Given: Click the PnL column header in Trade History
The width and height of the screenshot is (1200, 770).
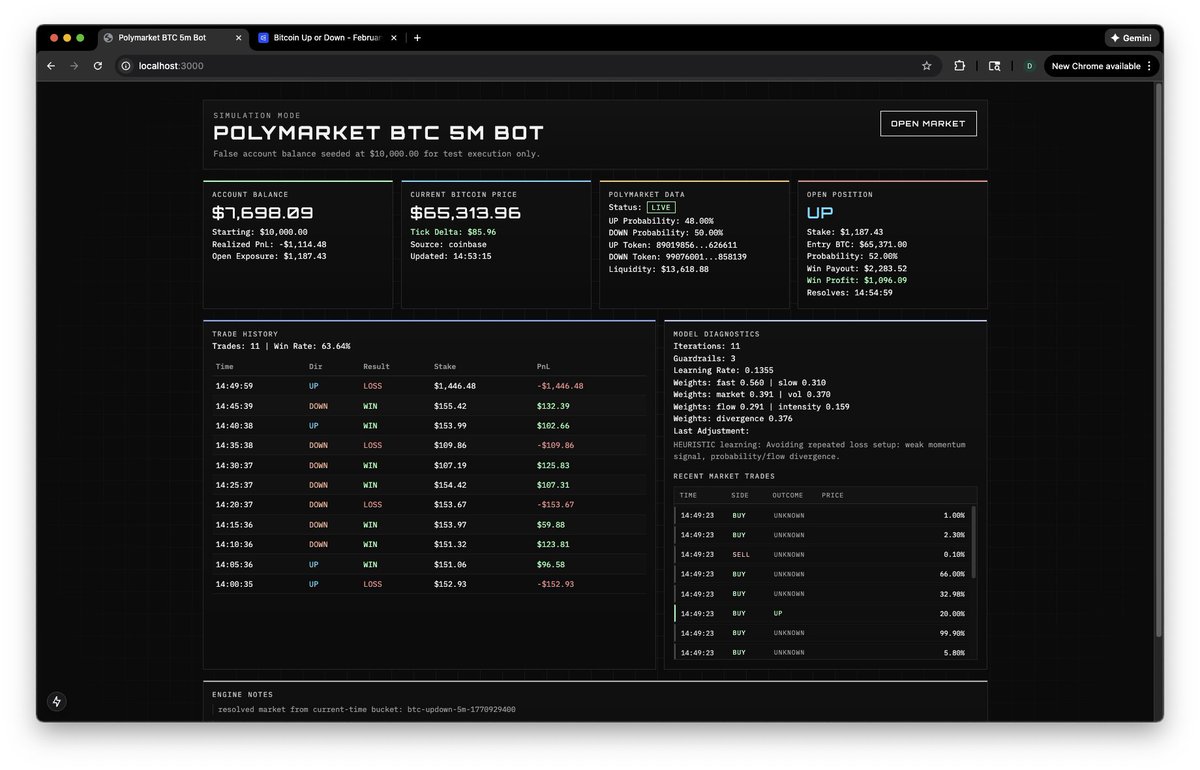Looking at the screenshot, I should tap(543, 367).
